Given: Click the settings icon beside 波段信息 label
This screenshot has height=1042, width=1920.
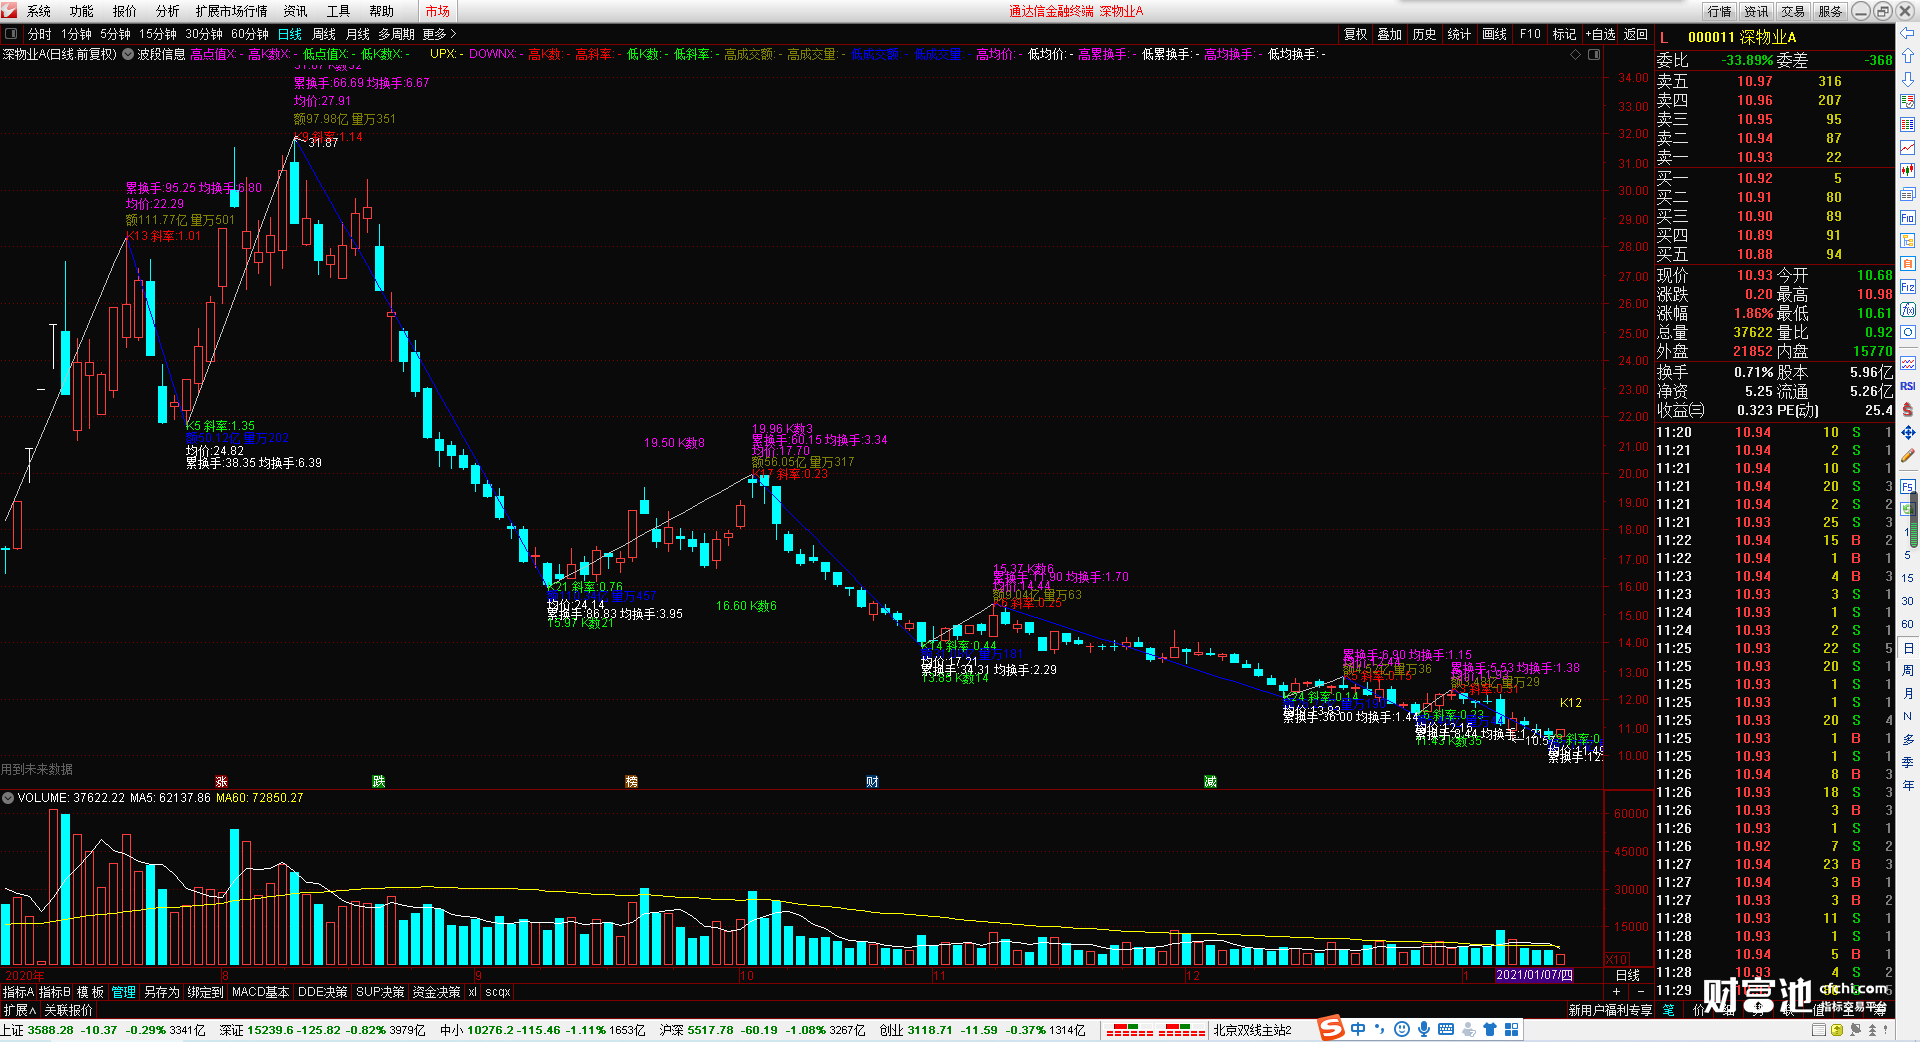Looking at the screenshot, I should pyautogui.click(x=128, y=54).
